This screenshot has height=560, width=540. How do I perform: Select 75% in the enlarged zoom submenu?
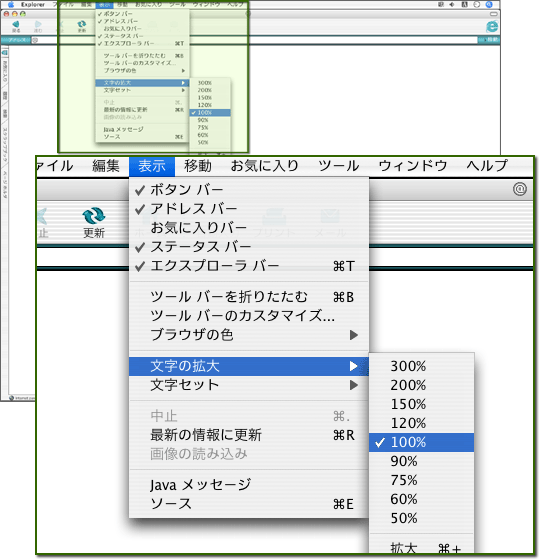pyautogui.click(x=422, y=480)
